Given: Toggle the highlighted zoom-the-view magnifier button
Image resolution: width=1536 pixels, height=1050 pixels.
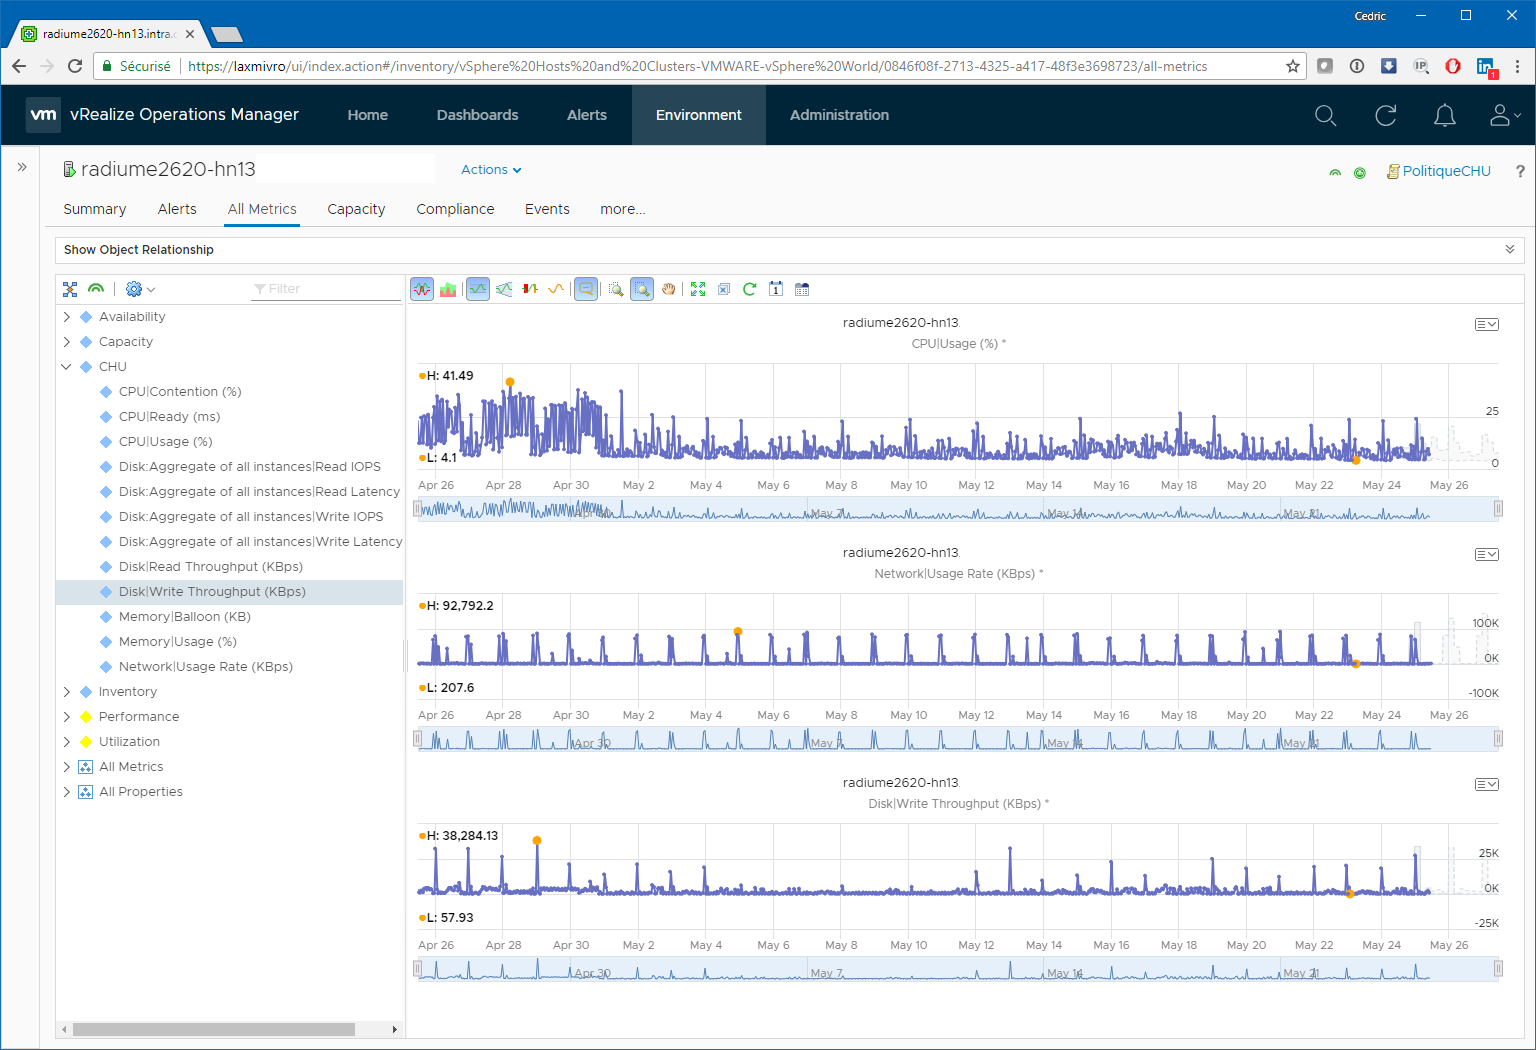Looking at the screenshot, I should 642,289.
